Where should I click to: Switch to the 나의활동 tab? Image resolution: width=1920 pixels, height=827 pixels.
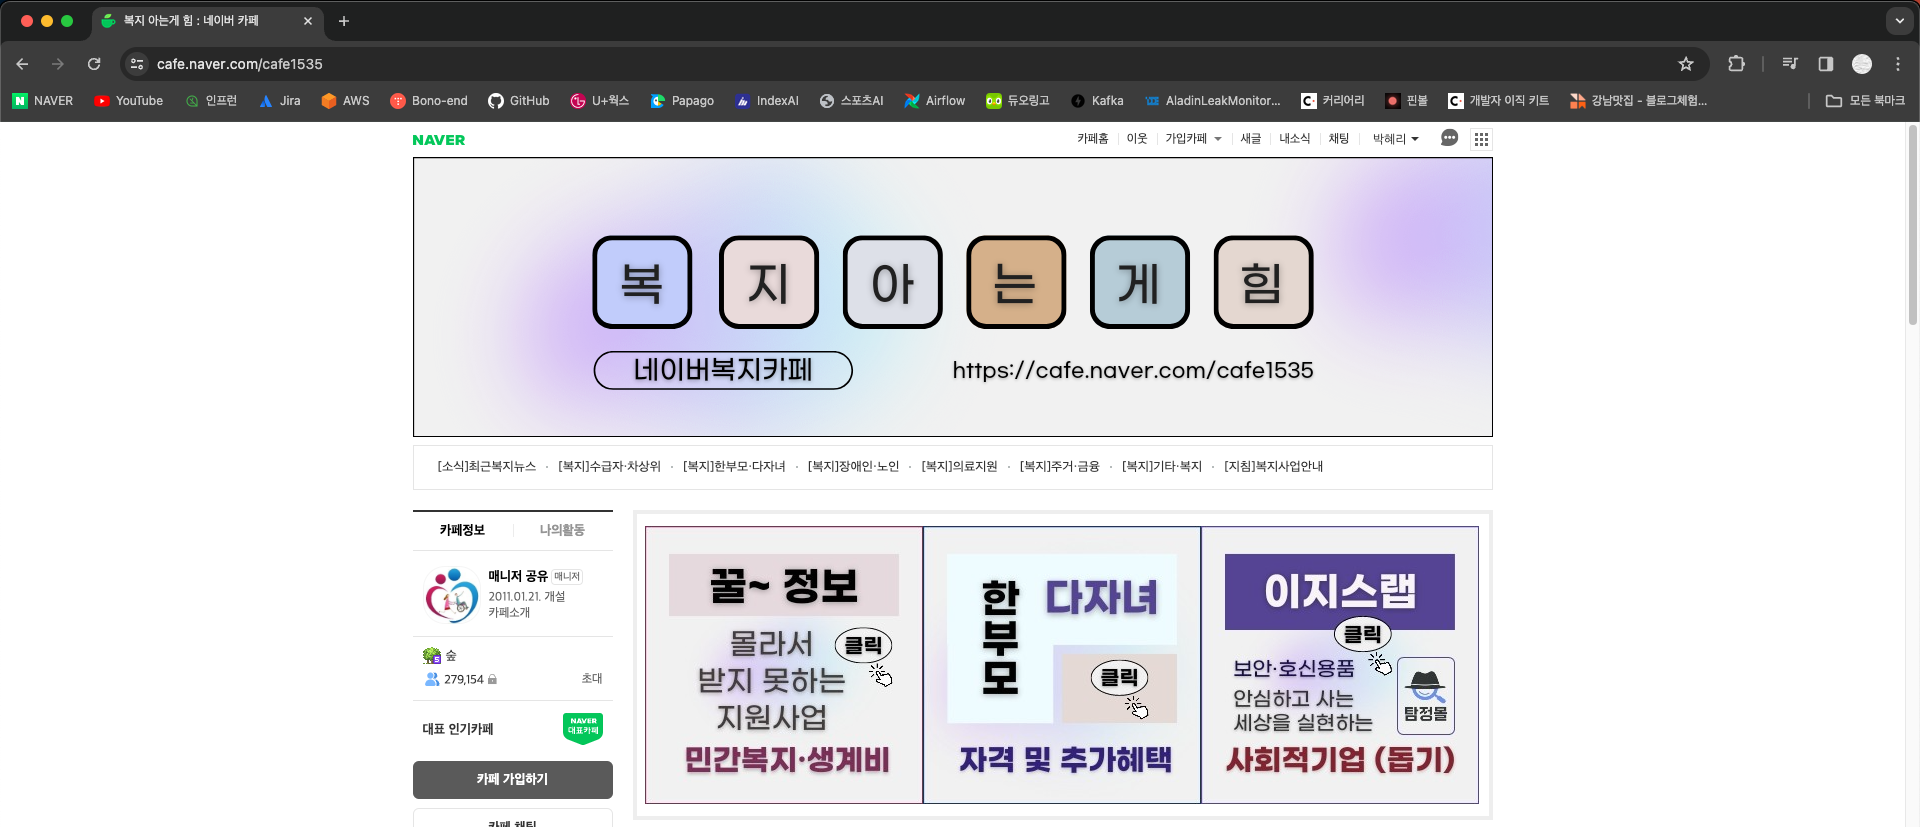coord(562,530)
